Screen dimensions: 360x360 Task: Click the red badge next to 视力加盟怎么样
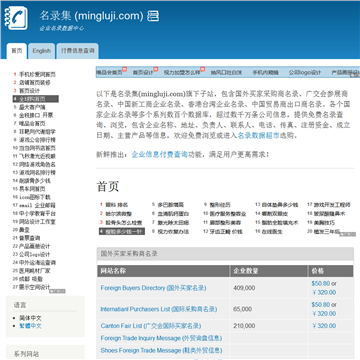pyautogui.click(x=202, y=69)
